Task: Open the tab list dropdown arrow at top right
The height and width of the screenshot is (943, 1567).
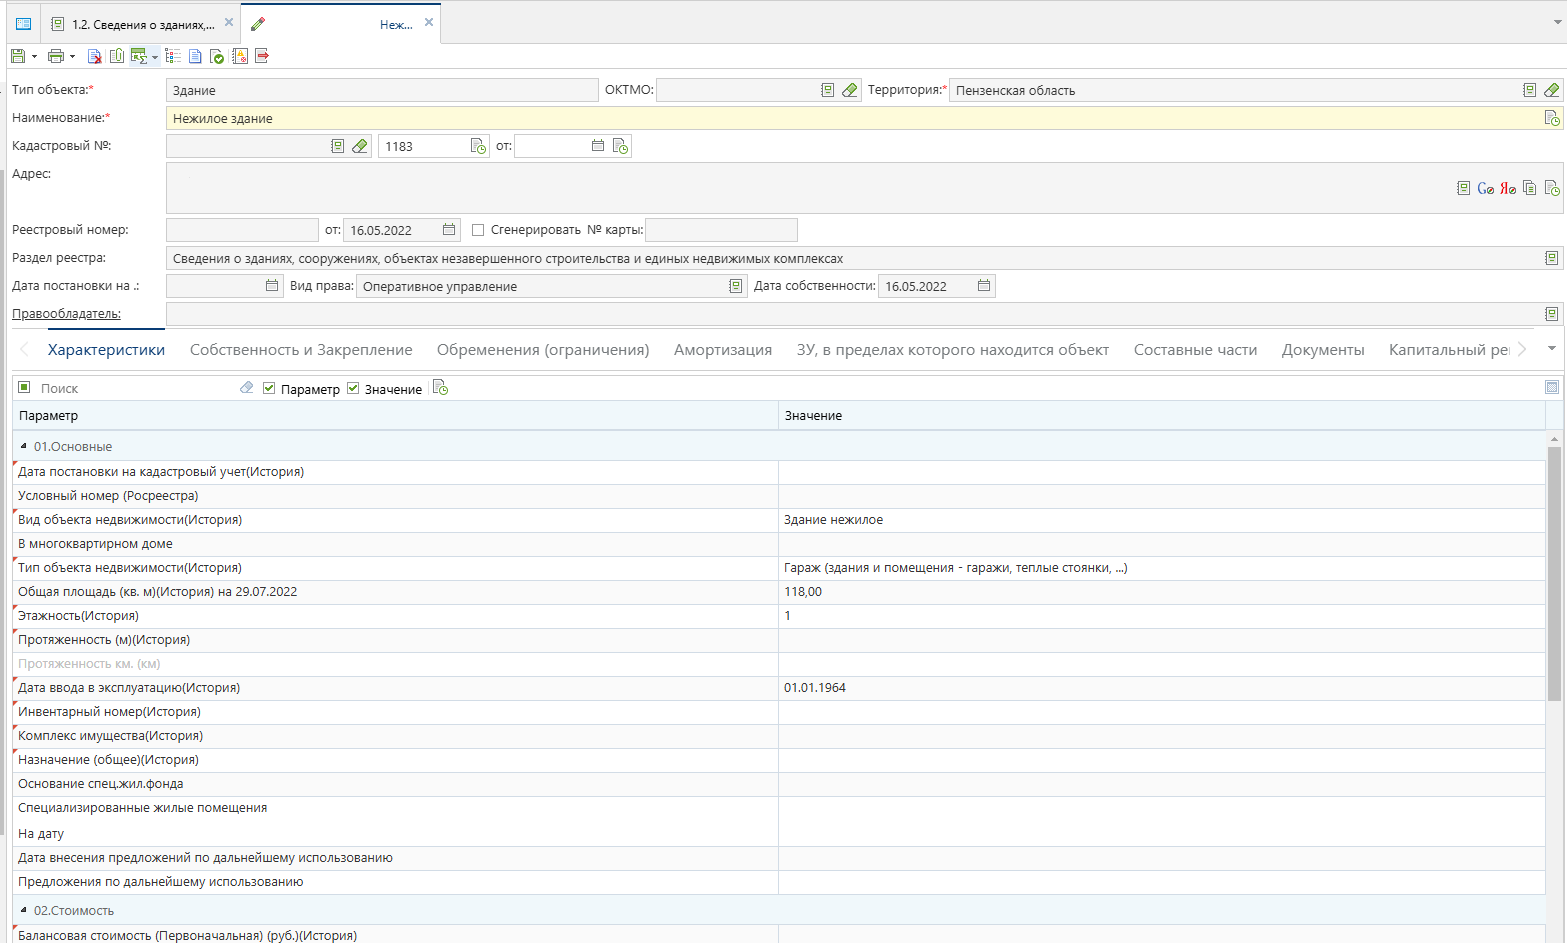Action: coord(1556,23)
